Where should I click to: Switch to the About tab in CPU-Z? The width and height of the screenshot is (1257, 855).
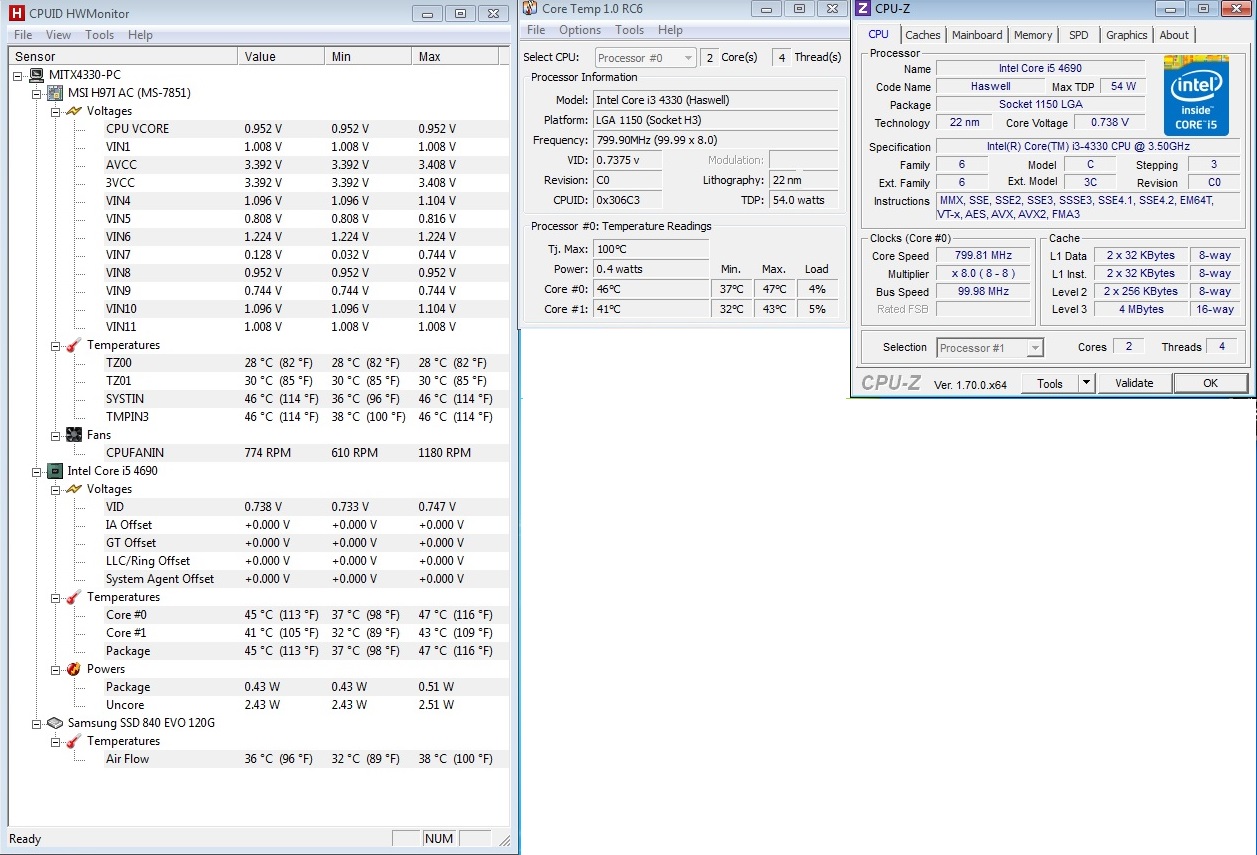1174,35
